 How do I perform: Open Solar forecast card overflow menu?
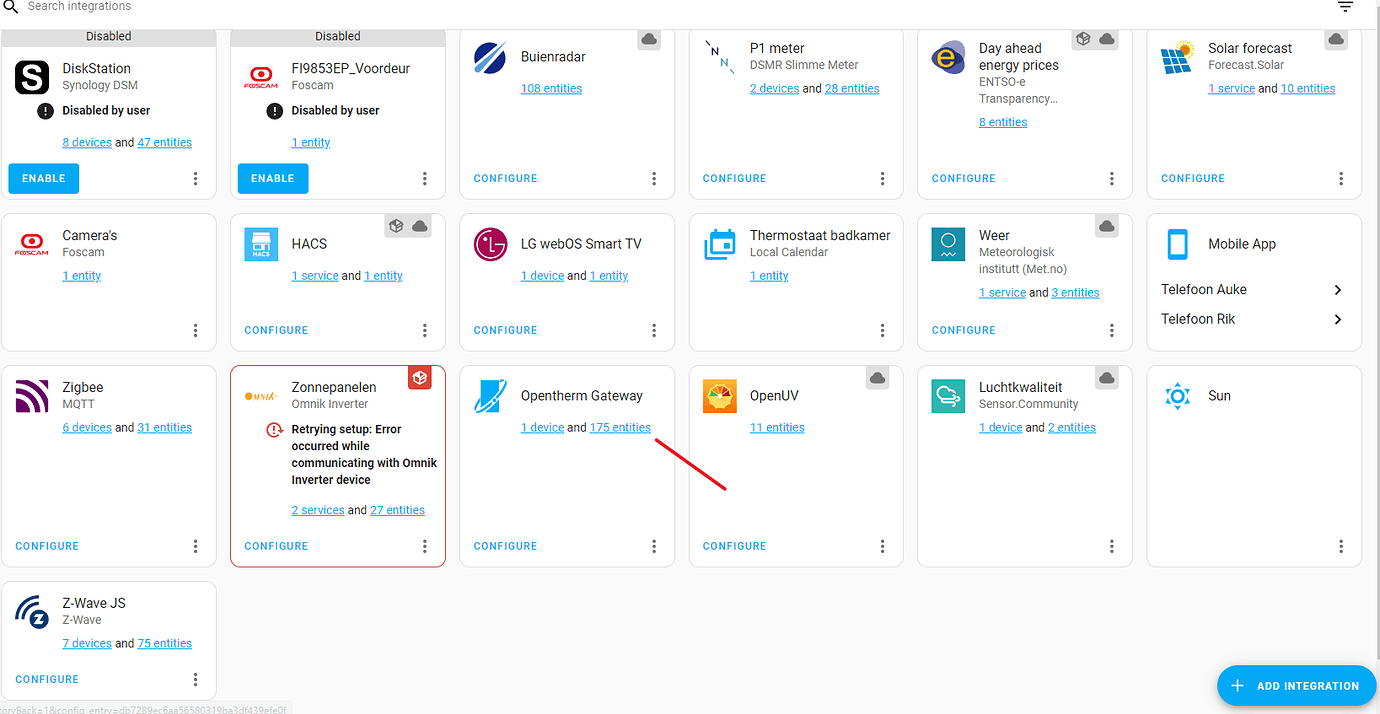(x=1341, y=179)
